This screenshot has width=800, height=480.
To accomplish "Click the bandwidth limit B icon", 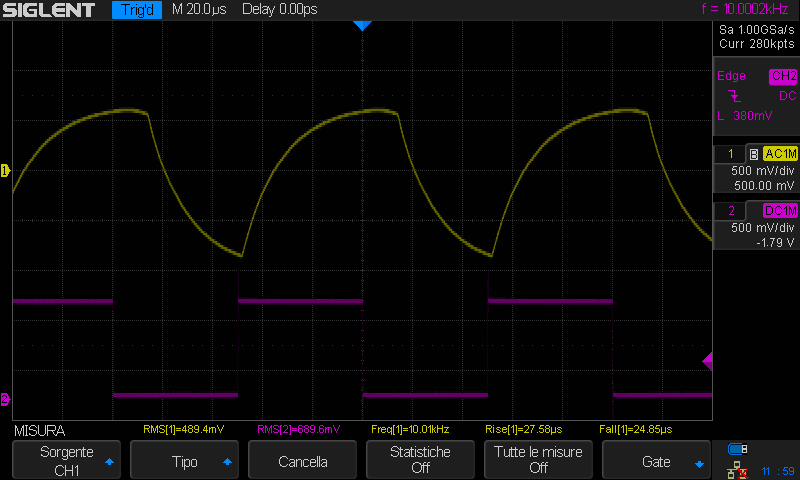I will (754, 154).
